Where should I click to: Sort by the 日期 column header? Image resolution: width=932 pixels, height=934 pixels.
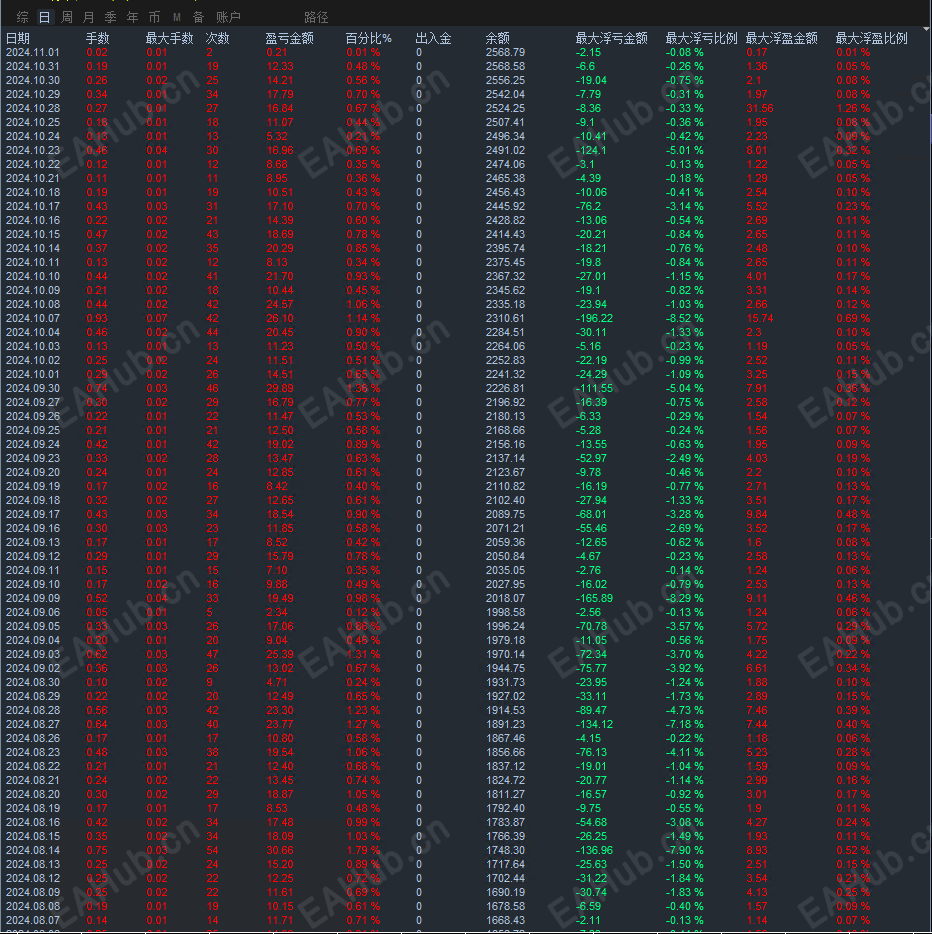coord(18,39)
